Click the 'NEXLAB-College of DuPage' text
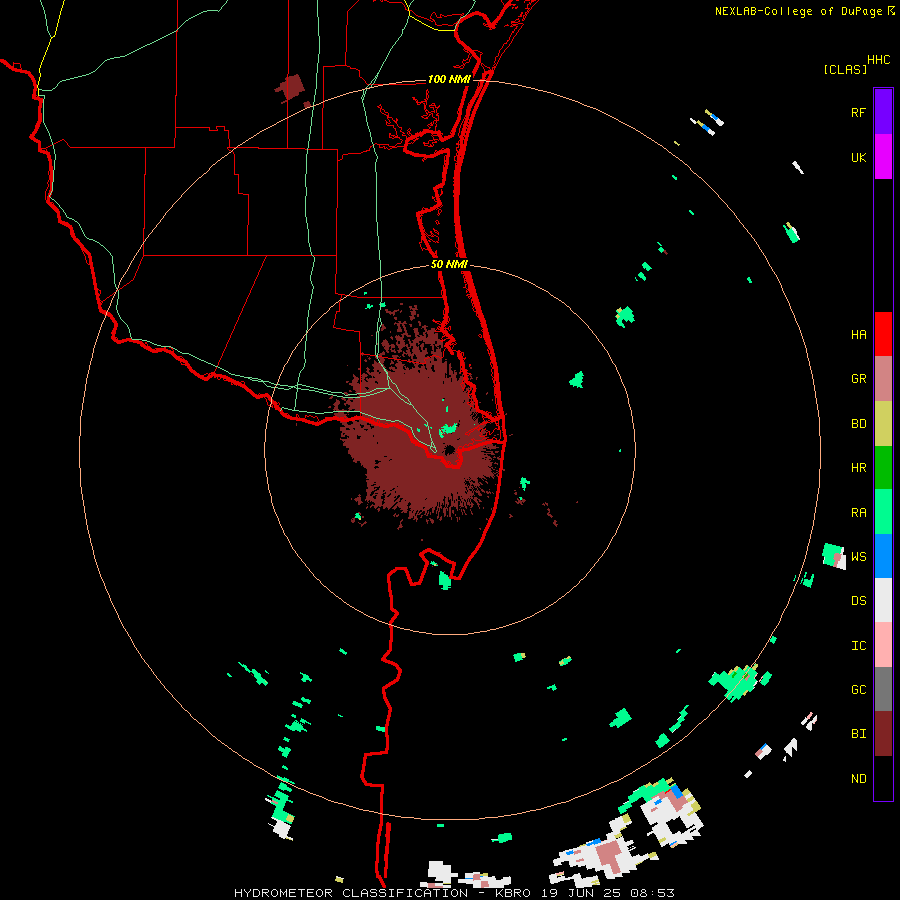900x900 pixels. 798,11
